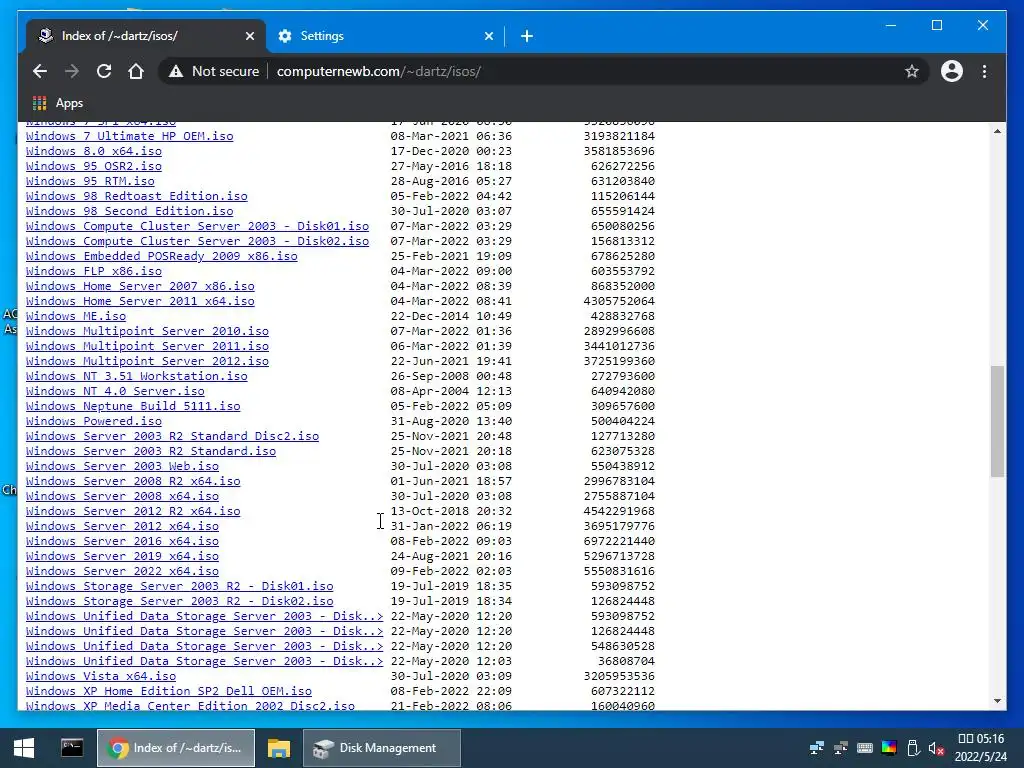Click the scrollbar up arrow

coord(997,131)
